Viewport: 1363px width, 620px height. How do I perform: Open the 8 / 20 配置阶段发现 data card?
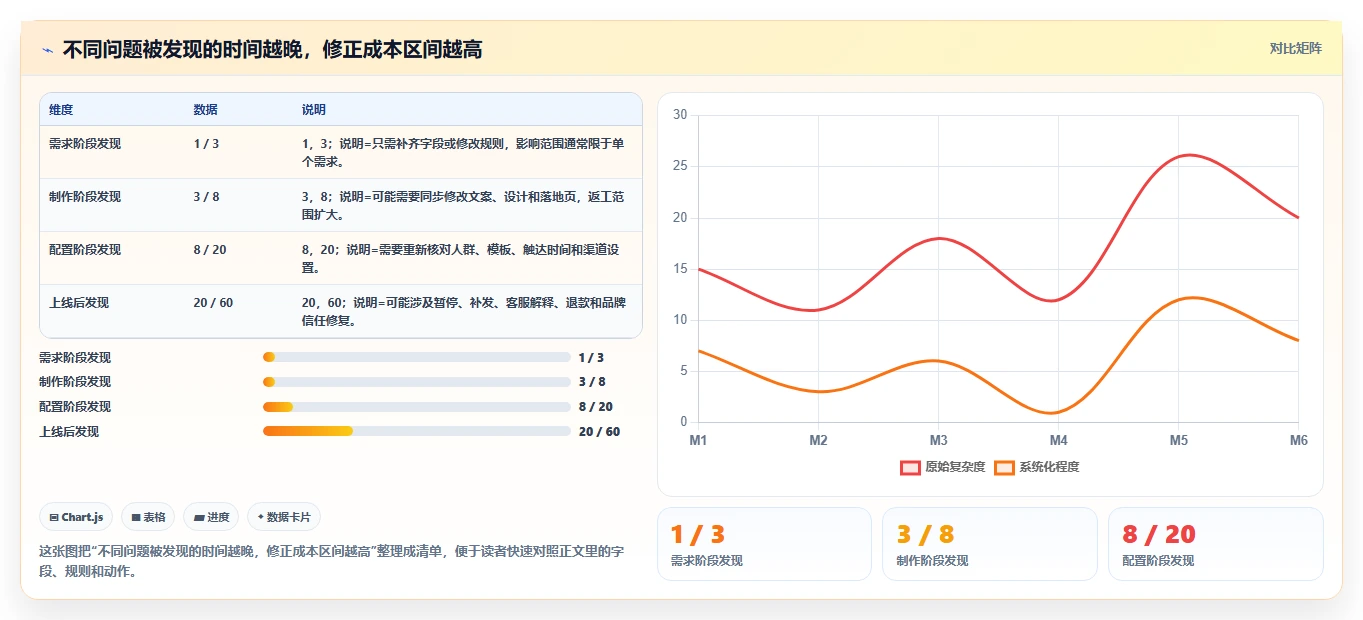click(x=1216, y=544)
